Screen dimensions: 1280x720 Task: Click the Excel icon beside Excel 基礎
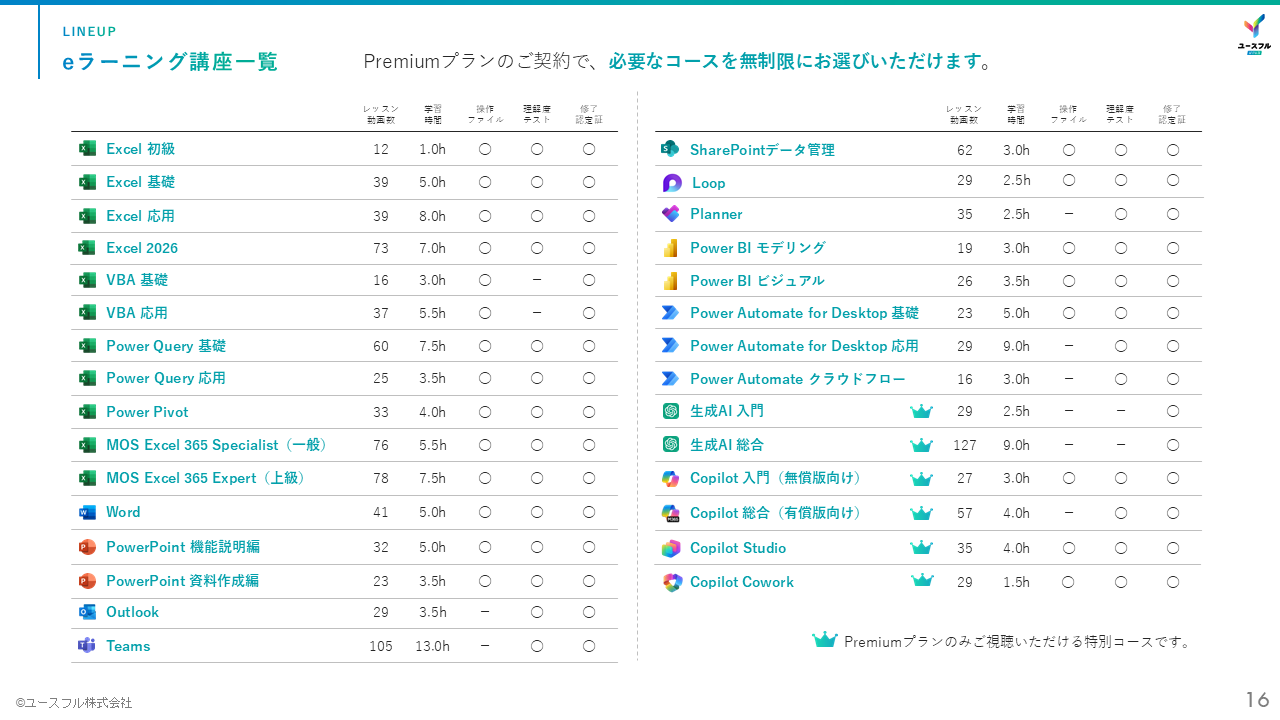click(x=88, y=182)
